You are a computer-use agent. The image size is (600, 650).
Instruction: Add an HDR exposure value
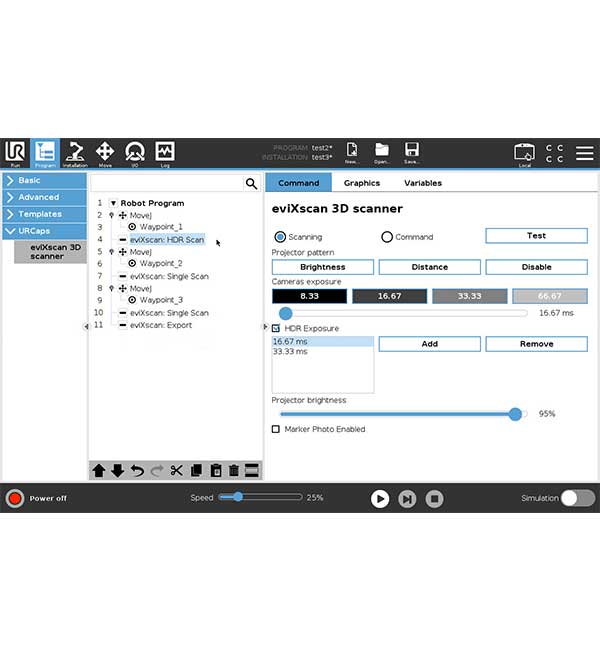click(x=430, y=344)
